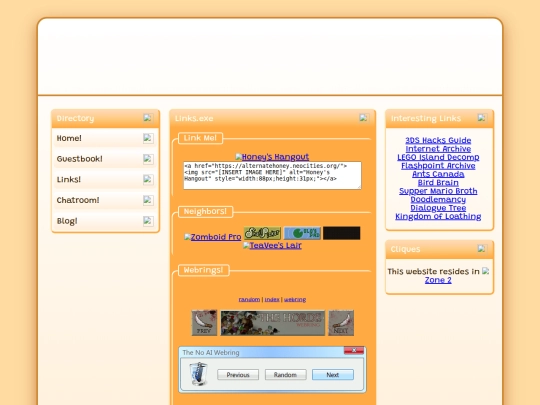Click the black neighbor badge
The width and height of the screenshot is (540, 405).
(x=342, y=233)
